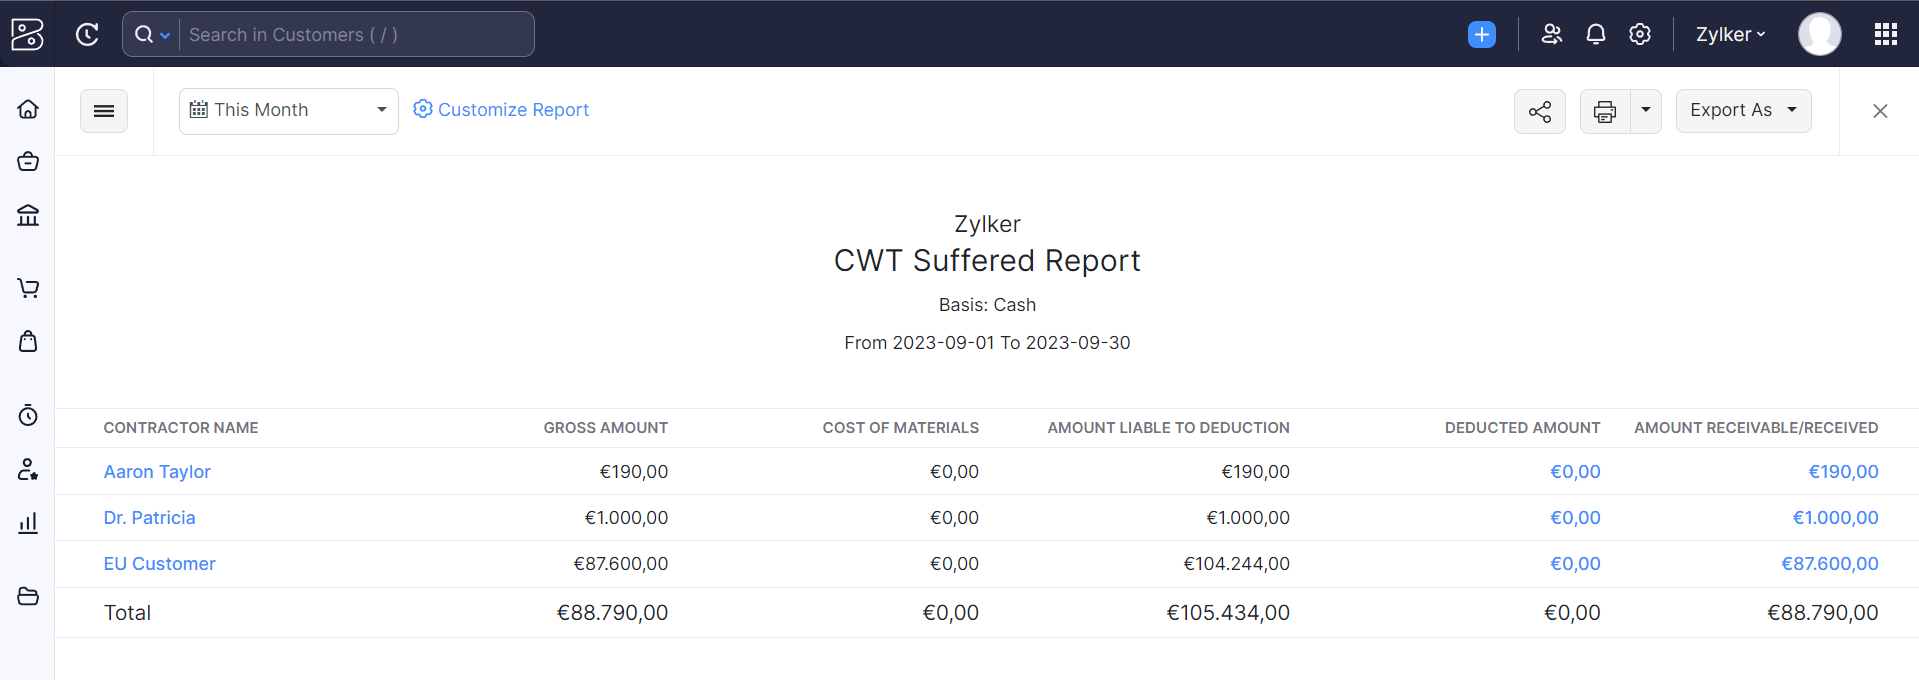Select the Items basket icon in sidebar
1919x680 pixels.
tap(27, 161)
